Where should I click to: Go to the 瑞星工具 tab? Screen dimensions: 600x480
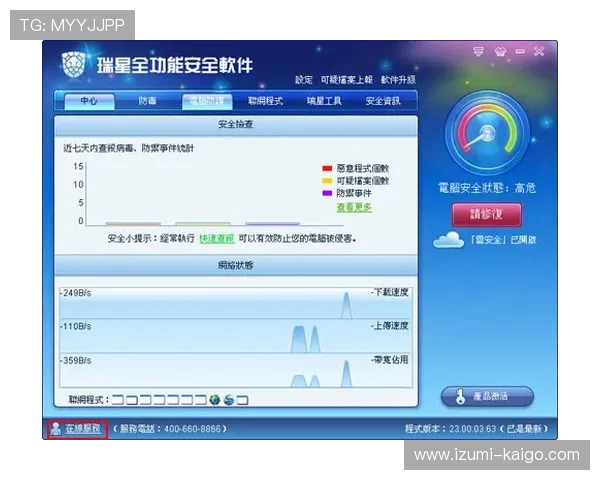(x=324, y=101)
